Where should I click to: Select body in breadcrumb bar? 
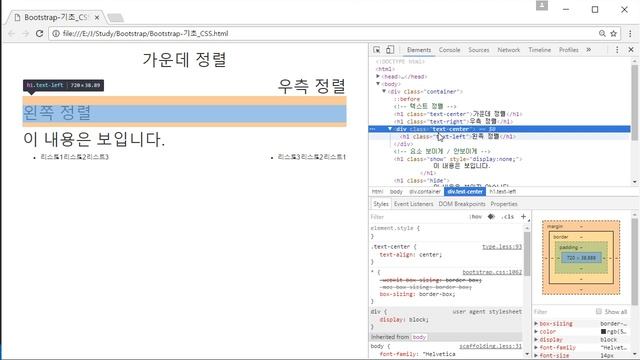(396, 191)
